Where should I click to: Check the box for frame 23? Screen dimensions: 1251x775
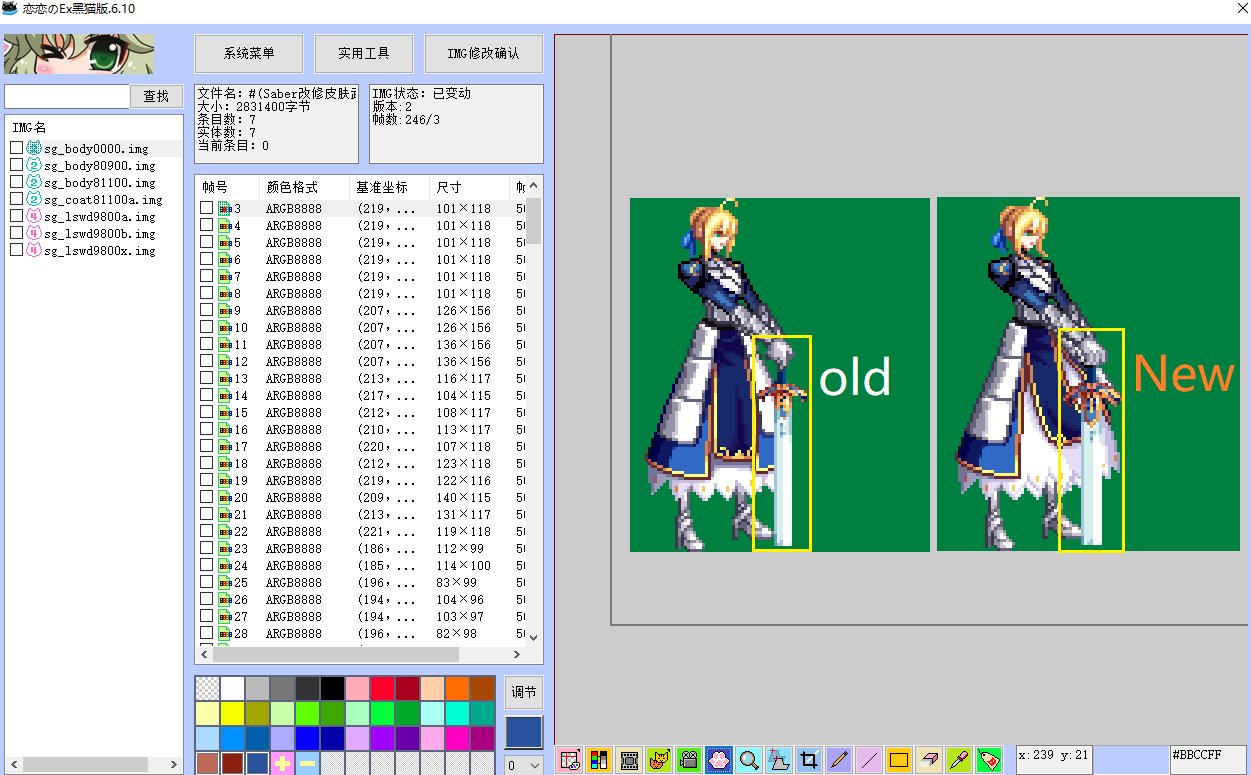(206, 548)
